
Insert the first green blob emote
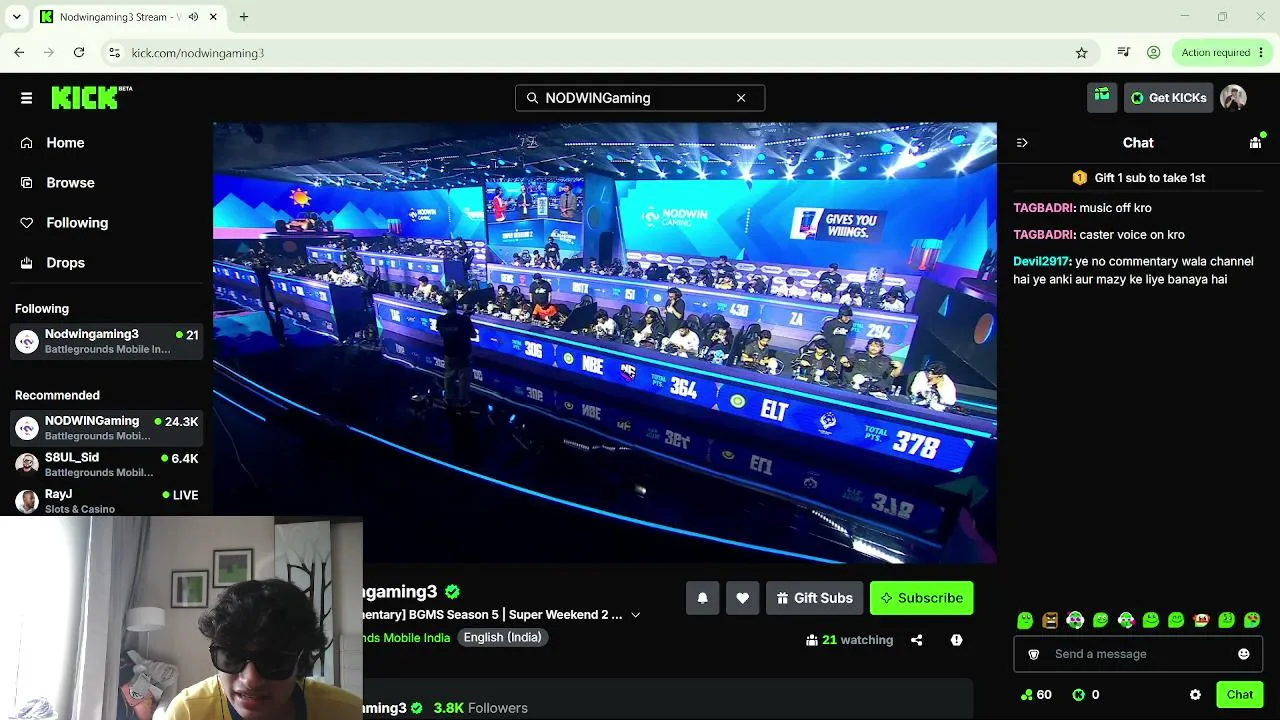click(1025, 620)
